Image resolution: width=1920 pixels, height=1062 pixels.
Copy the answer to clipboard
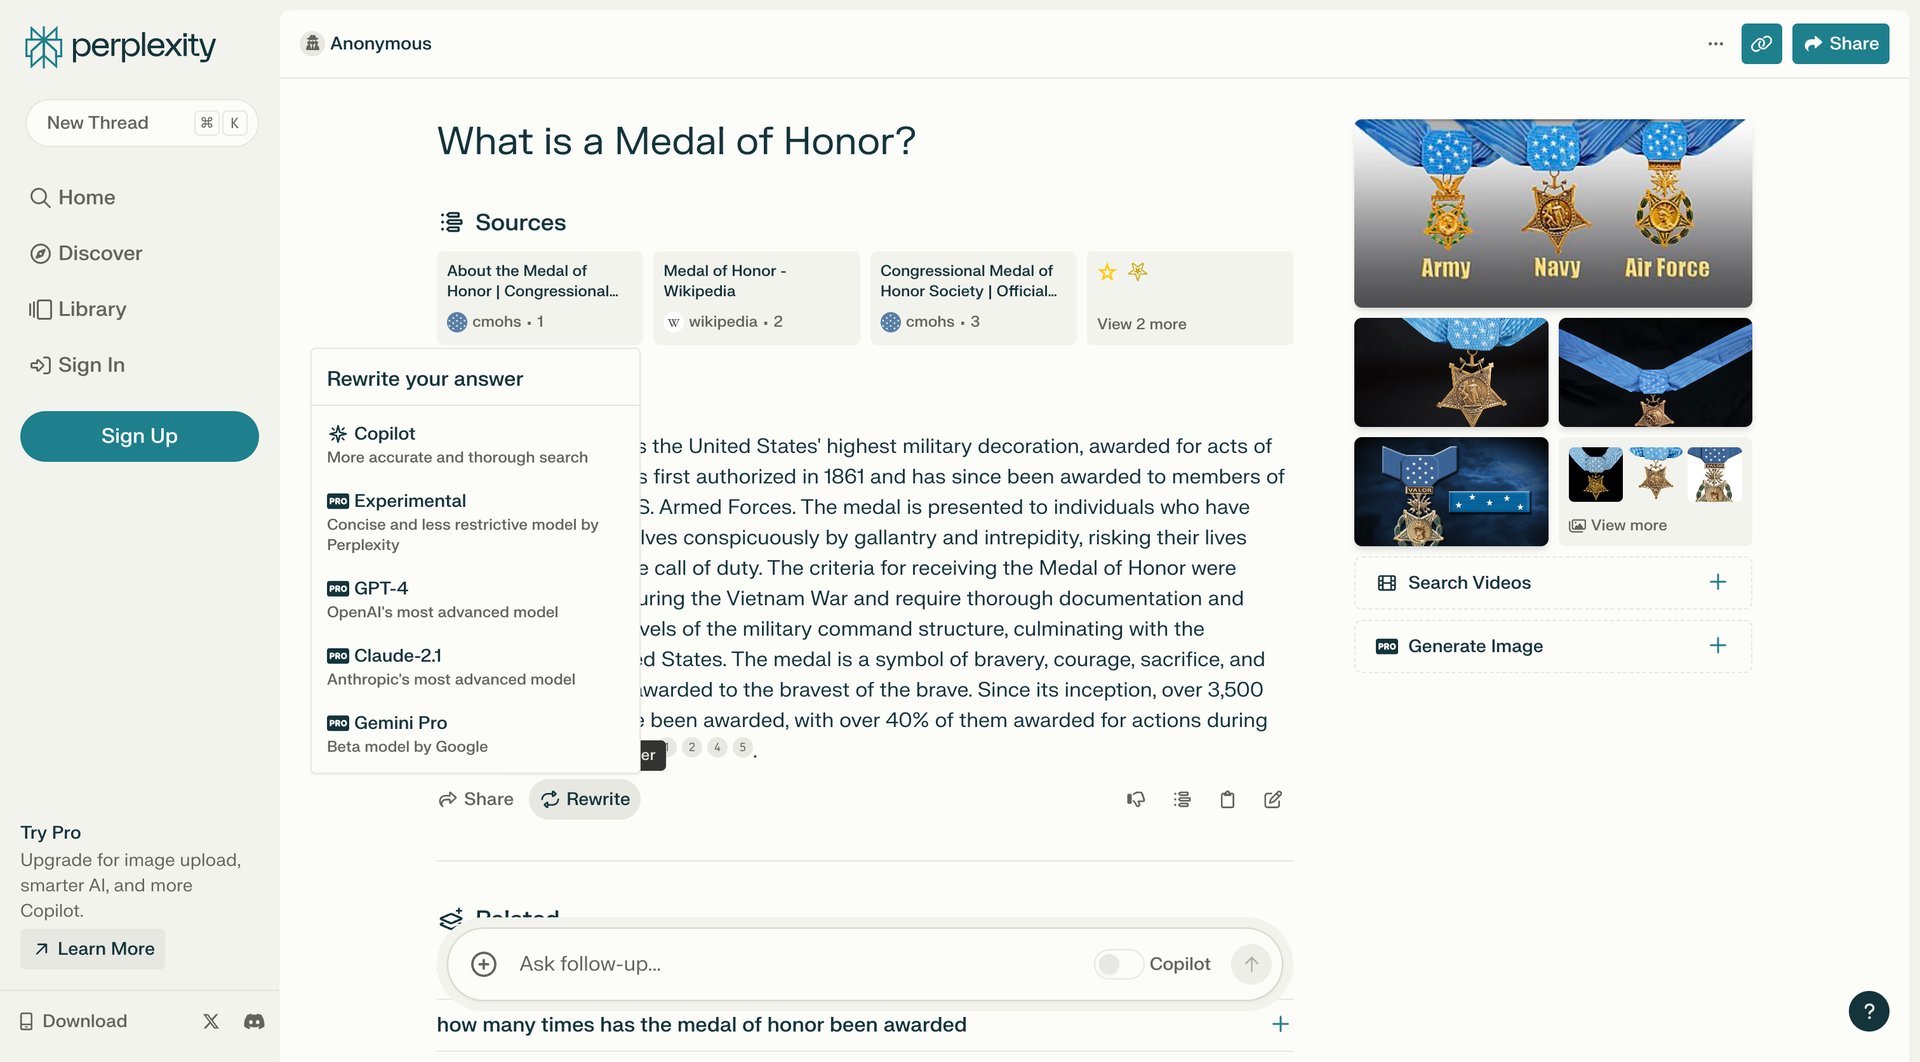(1227, 799)
